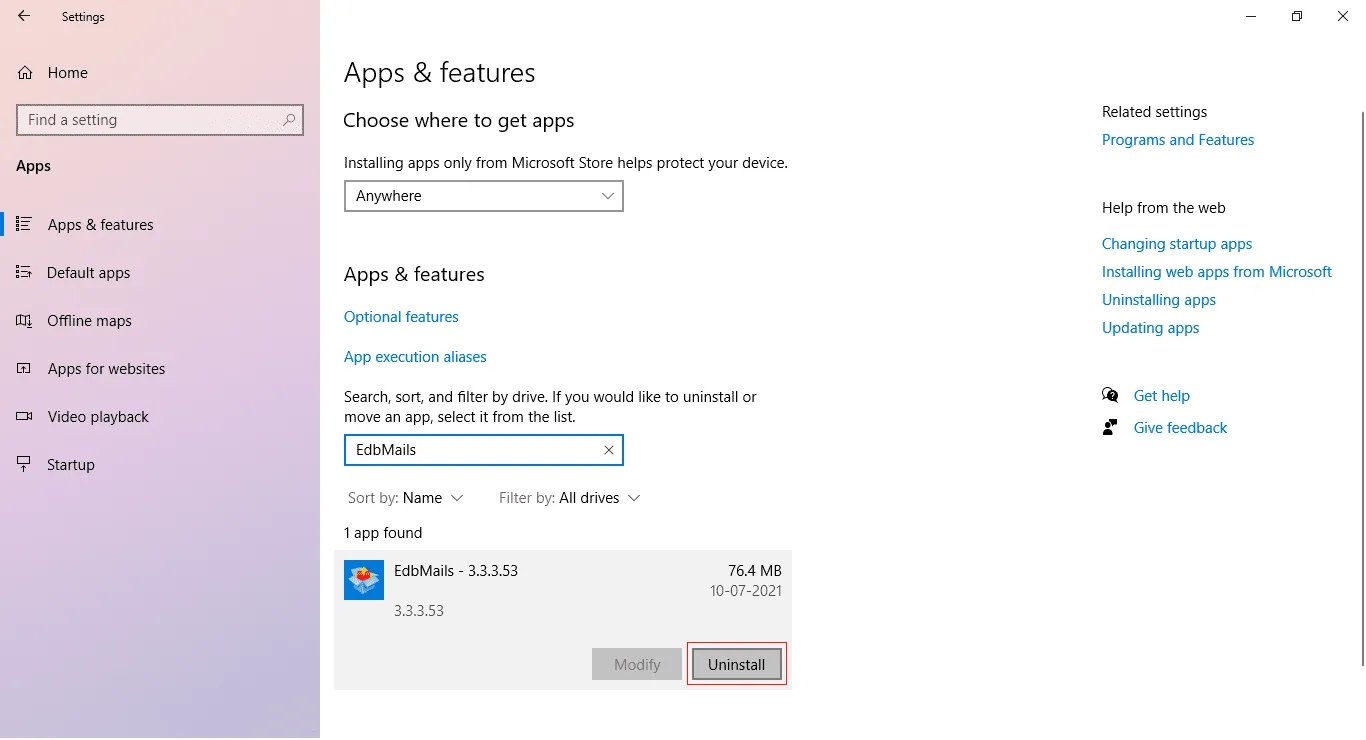Screen dimensions: 1366x740
Task: Restore down the Settings window
Action: pos(1297,16)
